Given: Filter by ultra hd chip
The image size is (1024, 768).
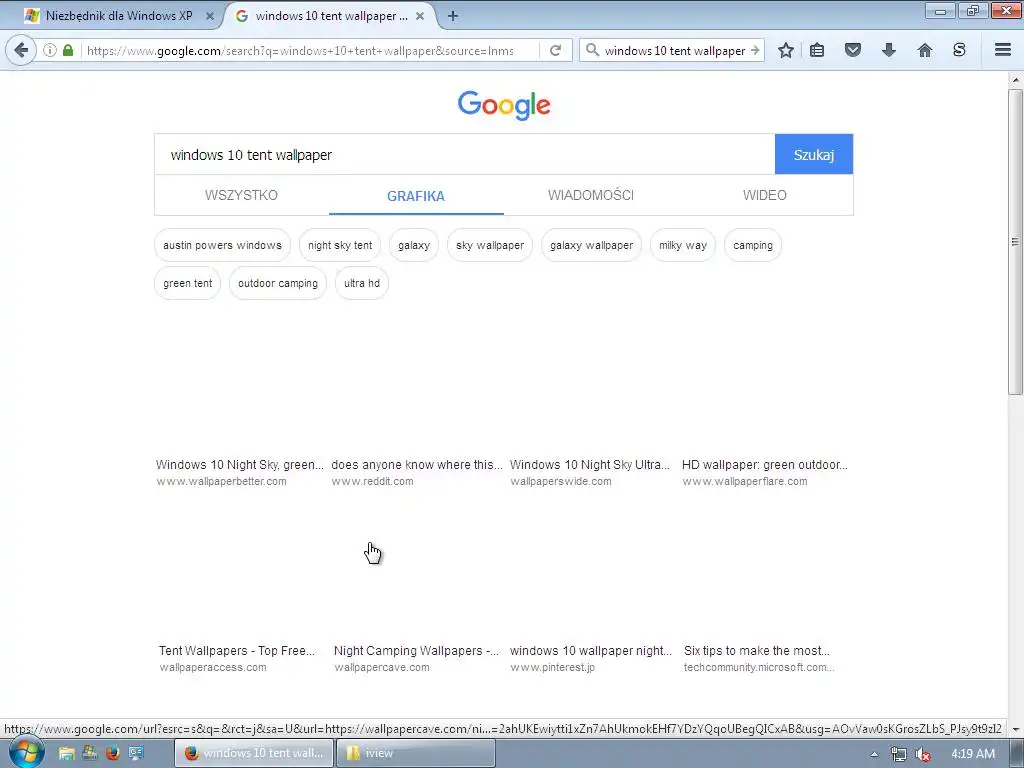Looking at the screenshot, I should coord(362,283).
